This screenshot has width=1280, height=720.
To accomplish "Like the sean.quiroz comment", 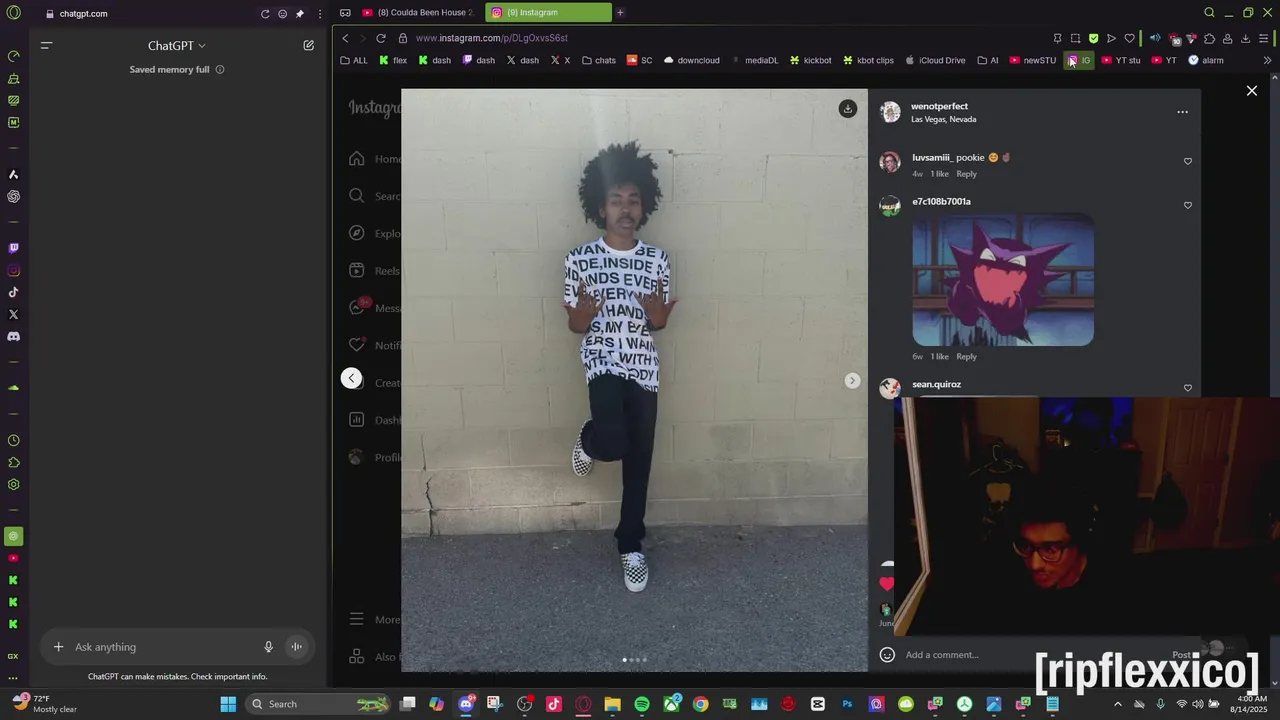I will click(1188, 388).
